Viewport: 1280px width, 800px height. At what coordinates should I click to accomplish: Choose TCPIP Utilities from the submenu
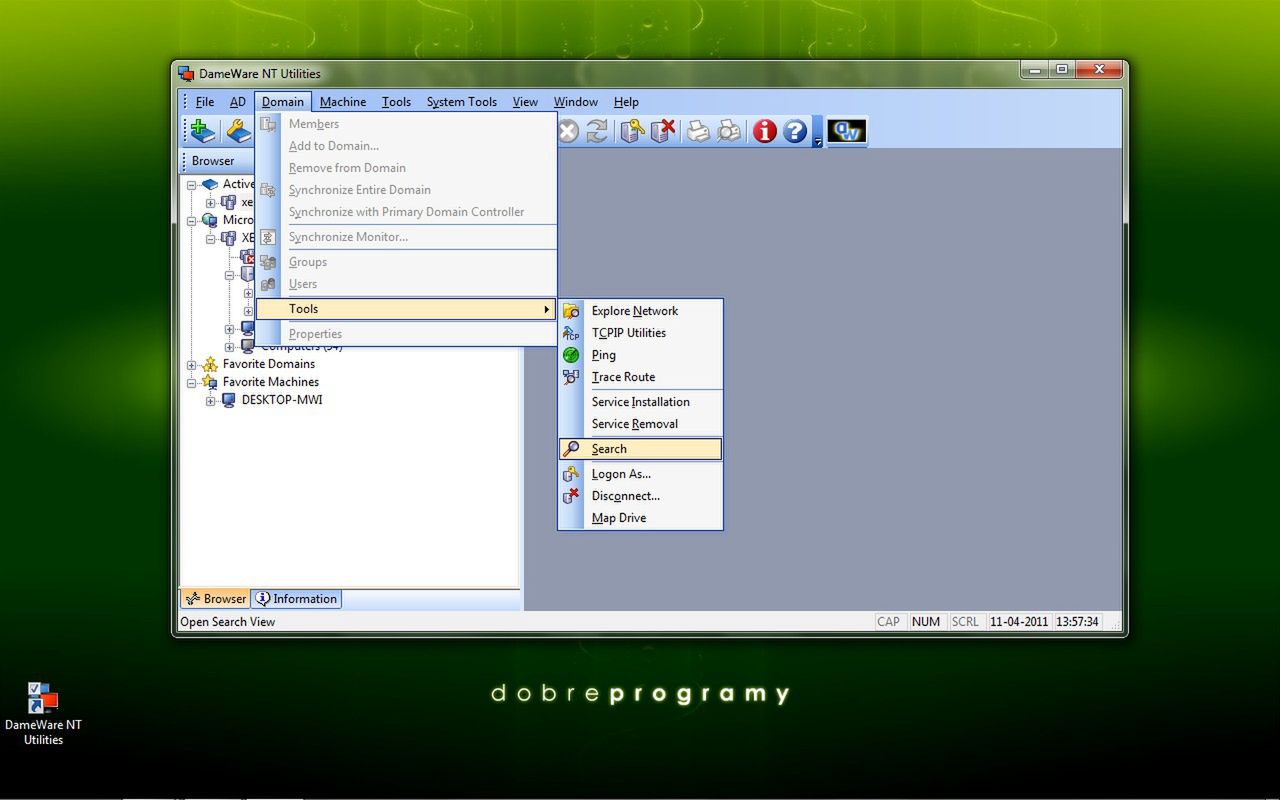click(640, 333)
